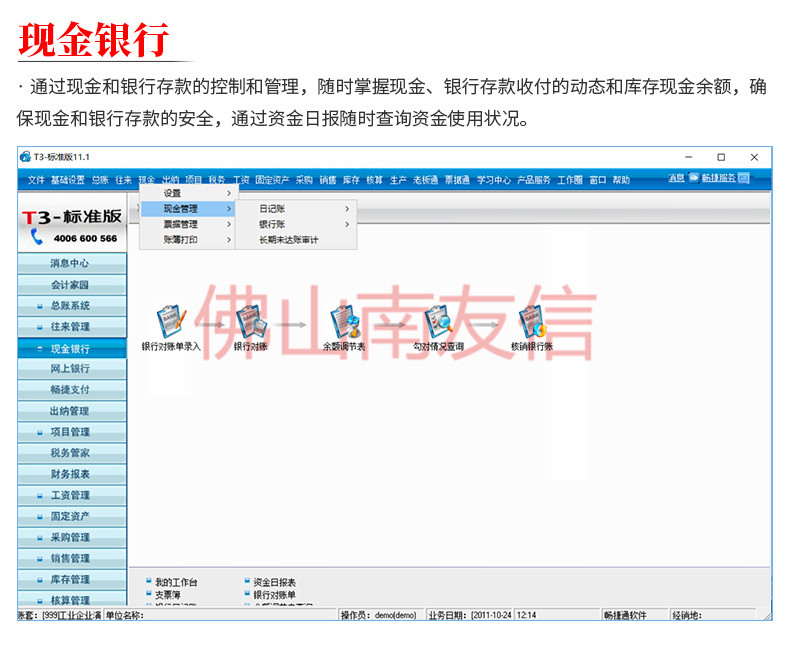Click the 业务日期 2011-10-24 status entry
The height and width of the screenshot is (645, 790).
point(470,615)
